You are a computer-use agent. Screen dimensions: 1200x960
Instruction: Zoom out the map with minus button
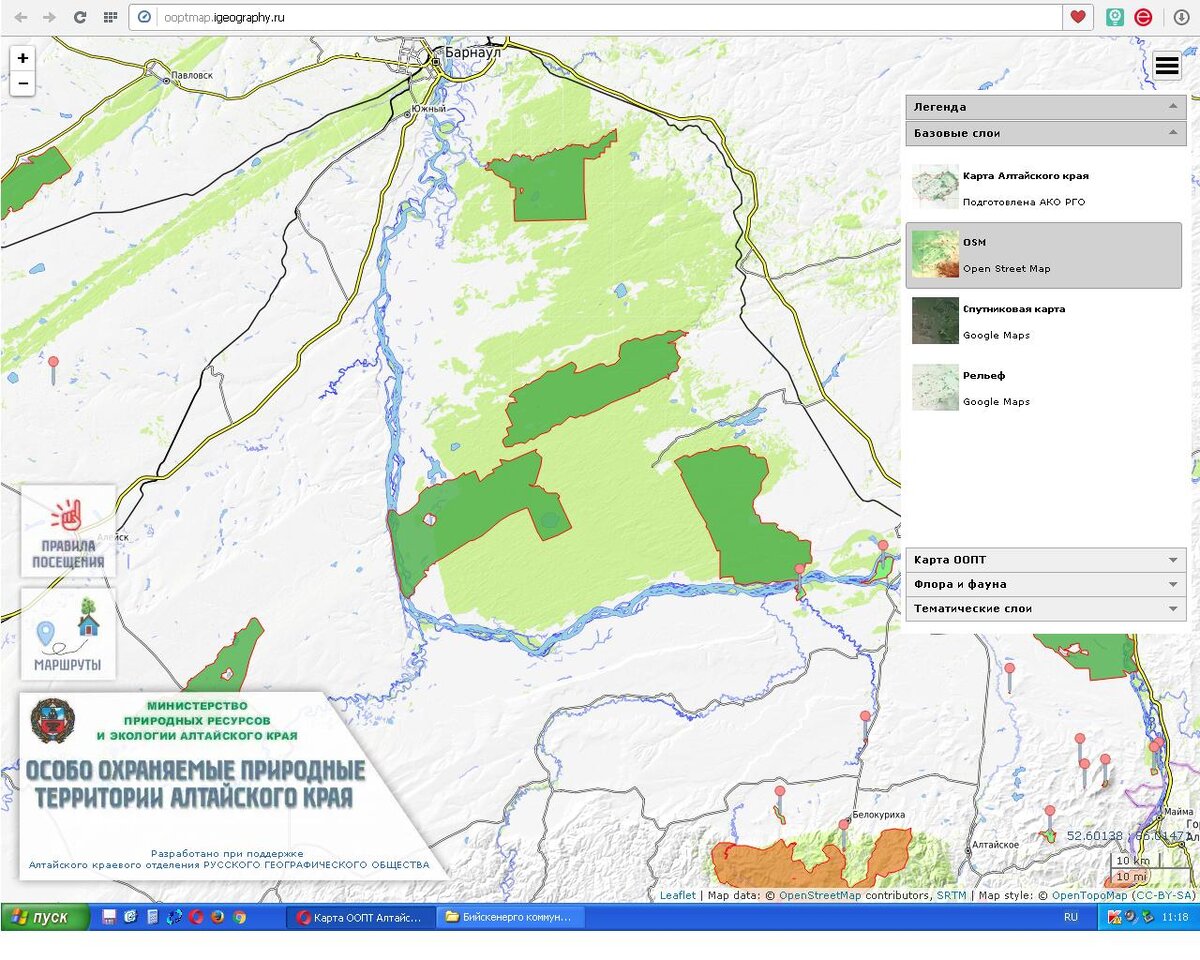[x=22, y=84]
